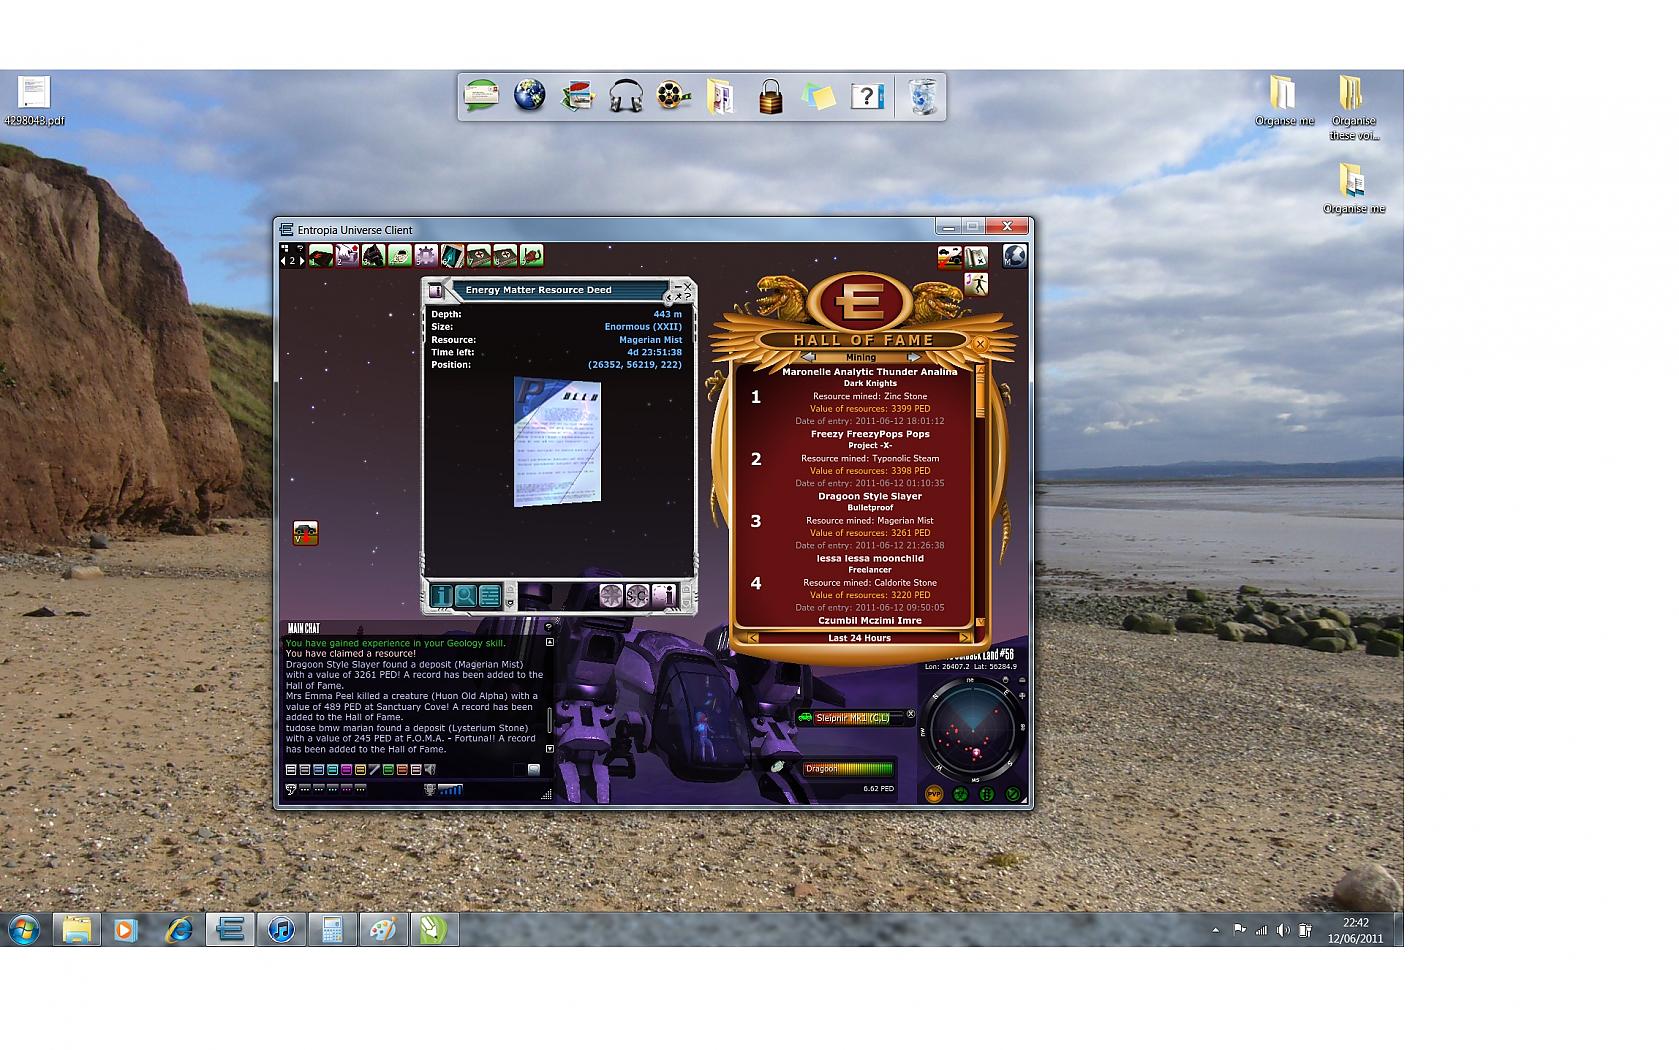Toggle the orange chat channel filter
This screenshot has width=1679, height=1050.
[402, 770]
